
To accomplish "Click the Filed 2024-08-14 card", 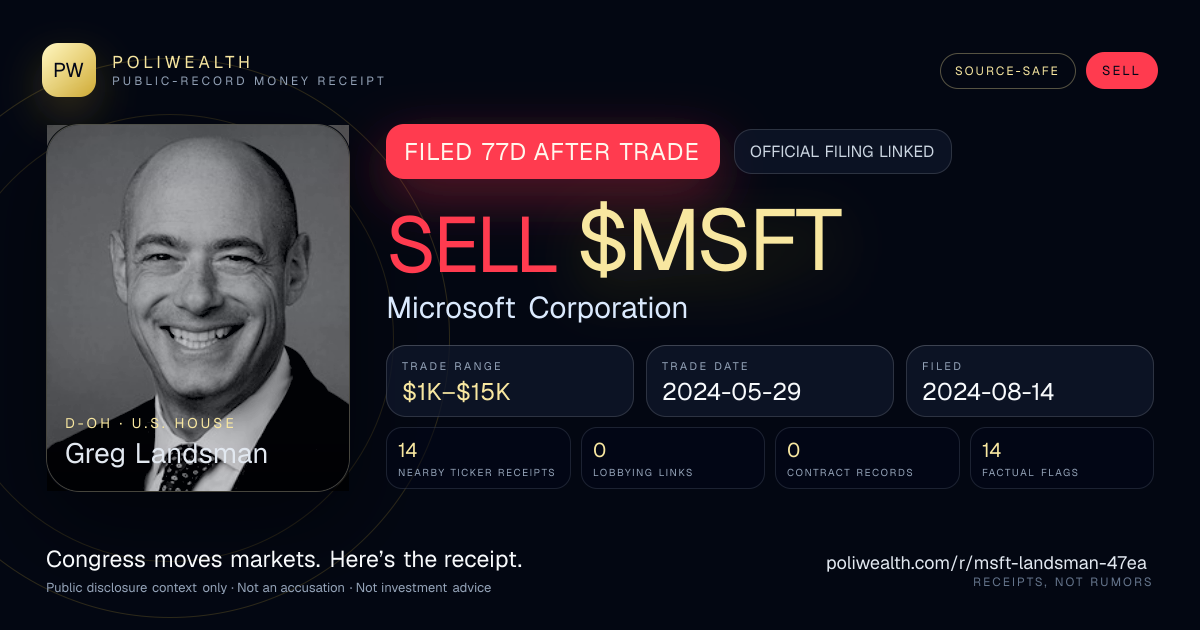I will 1030,381.
